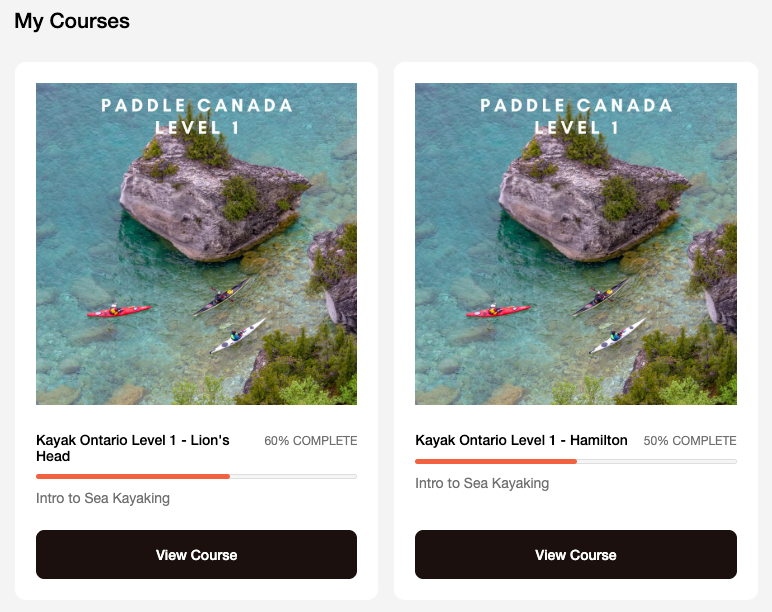The image size is (772, 612).
Task: Click the Lion's Head course progress bar
Action: [x=196, y=476]
